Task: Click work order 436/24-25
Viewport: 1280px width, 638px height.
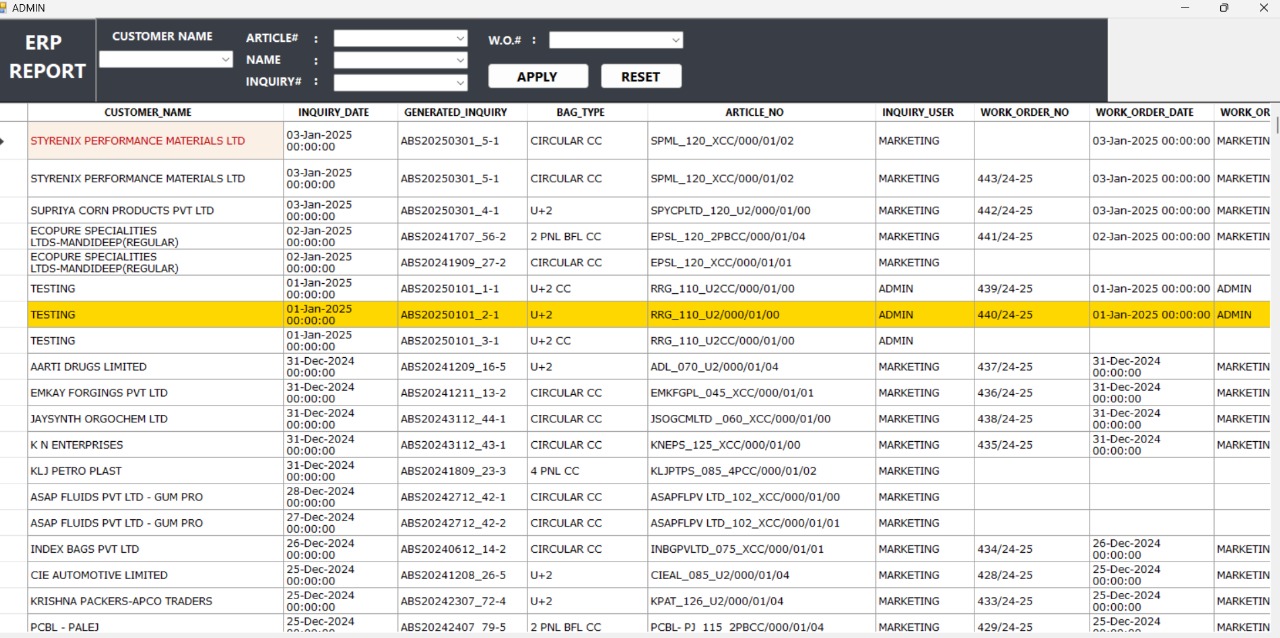Action: [x=1032, y=393]
